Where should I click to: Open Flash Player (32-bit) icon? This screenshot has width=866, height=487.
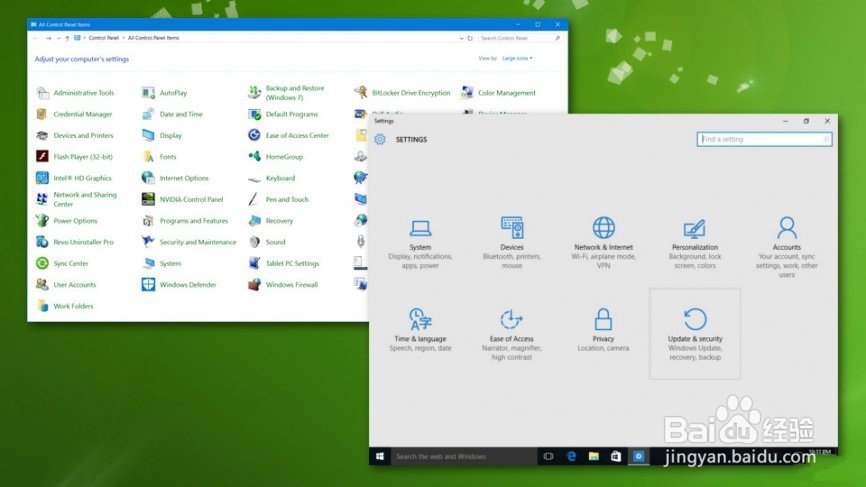[43, 156]
